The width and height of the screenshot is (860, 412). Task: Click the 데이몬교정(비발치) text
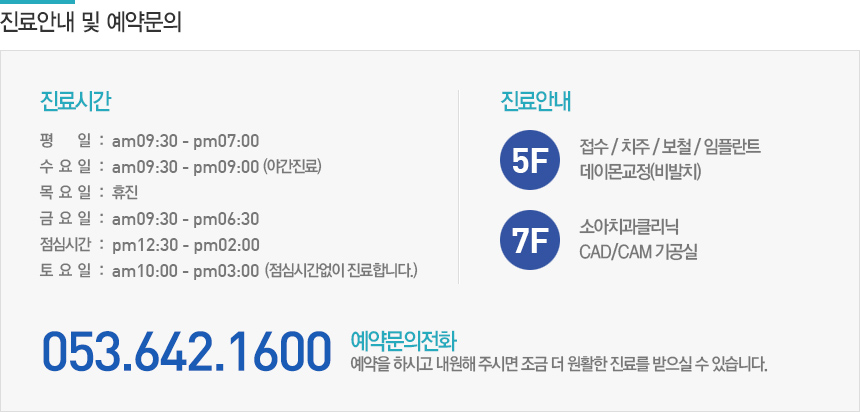point(640,172)
